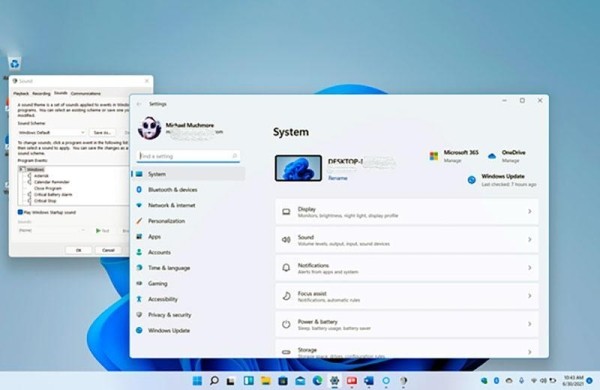The width and height of the screenshot is (600, 390).
Task: Click the red app icon on the taskbar
Action: [352, 380]
